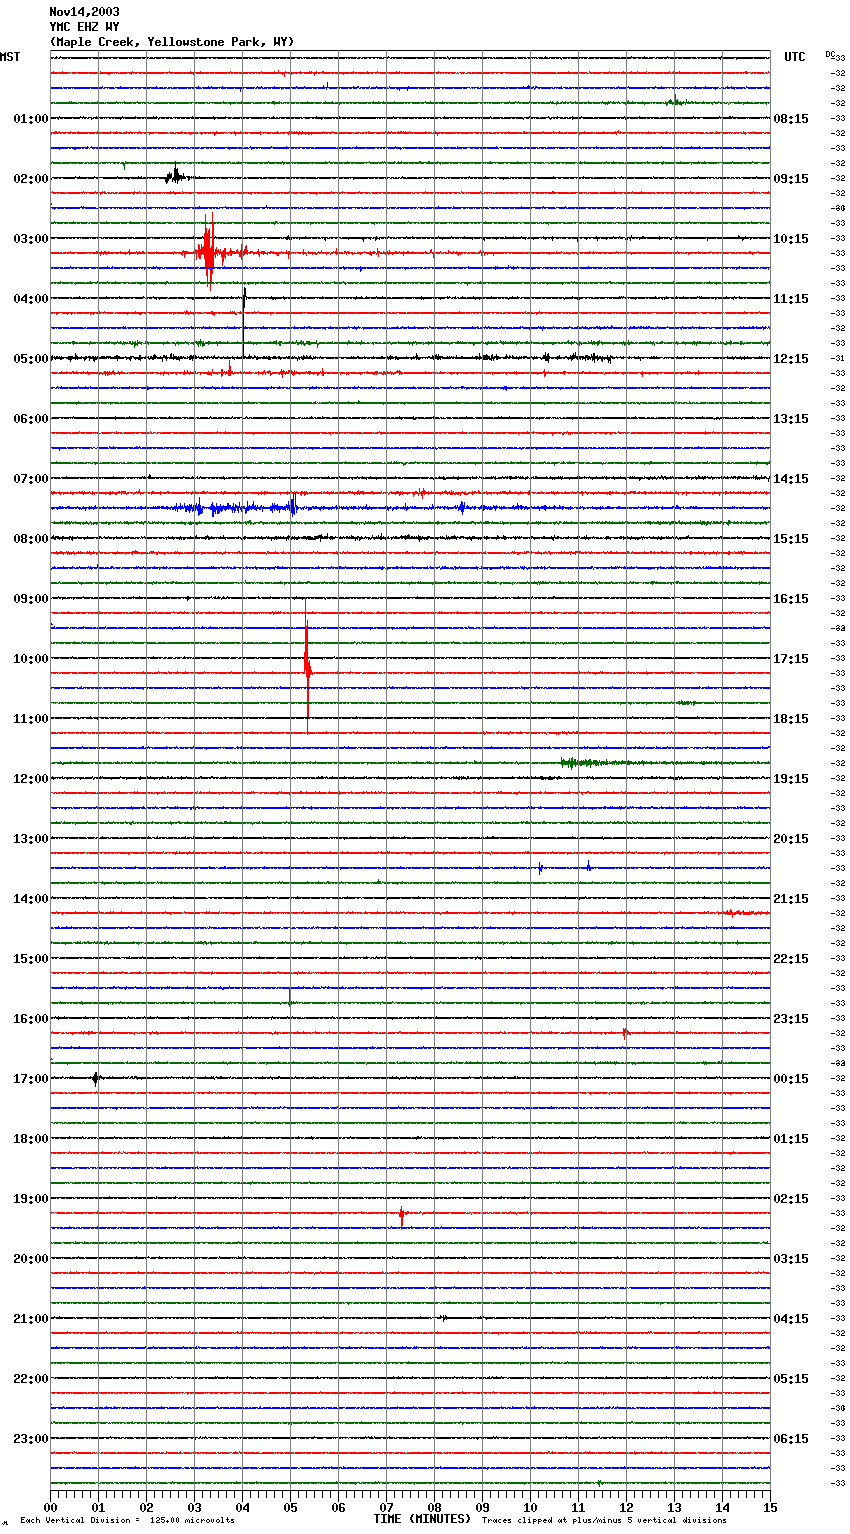Click the red blip near minute 12 after 16:00
The height and width of the screenshot is (1534, 850).
pos(625,1033)
